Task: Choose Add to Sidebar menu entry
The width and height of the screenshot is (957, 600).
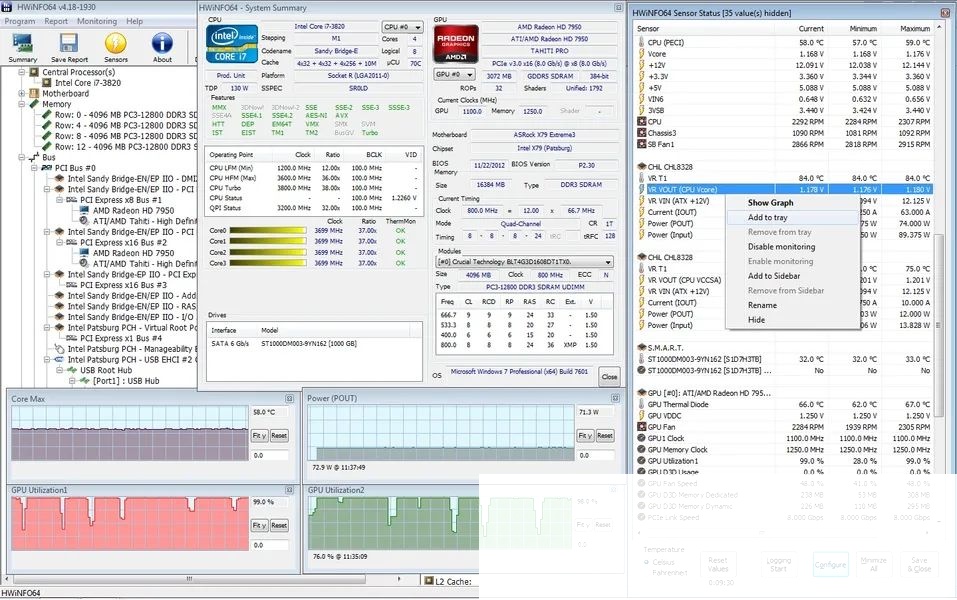Action: coord(774,276)
